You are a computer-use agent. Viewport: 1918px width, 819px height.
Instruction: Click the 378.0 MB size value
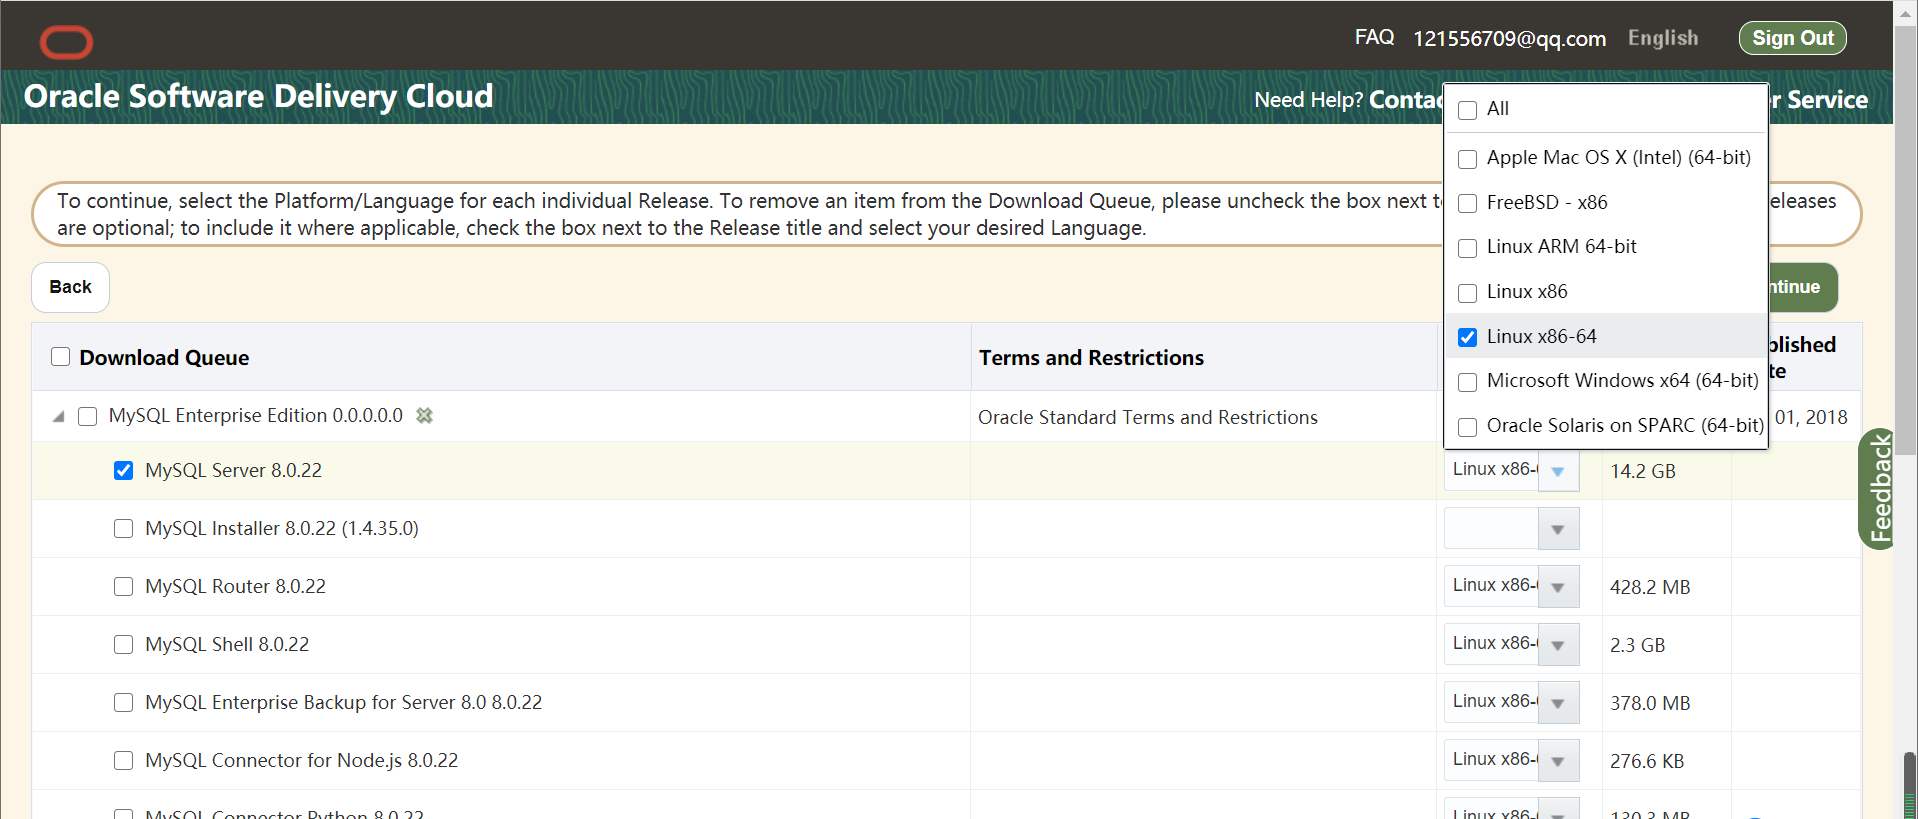[x=1649, y=703]
